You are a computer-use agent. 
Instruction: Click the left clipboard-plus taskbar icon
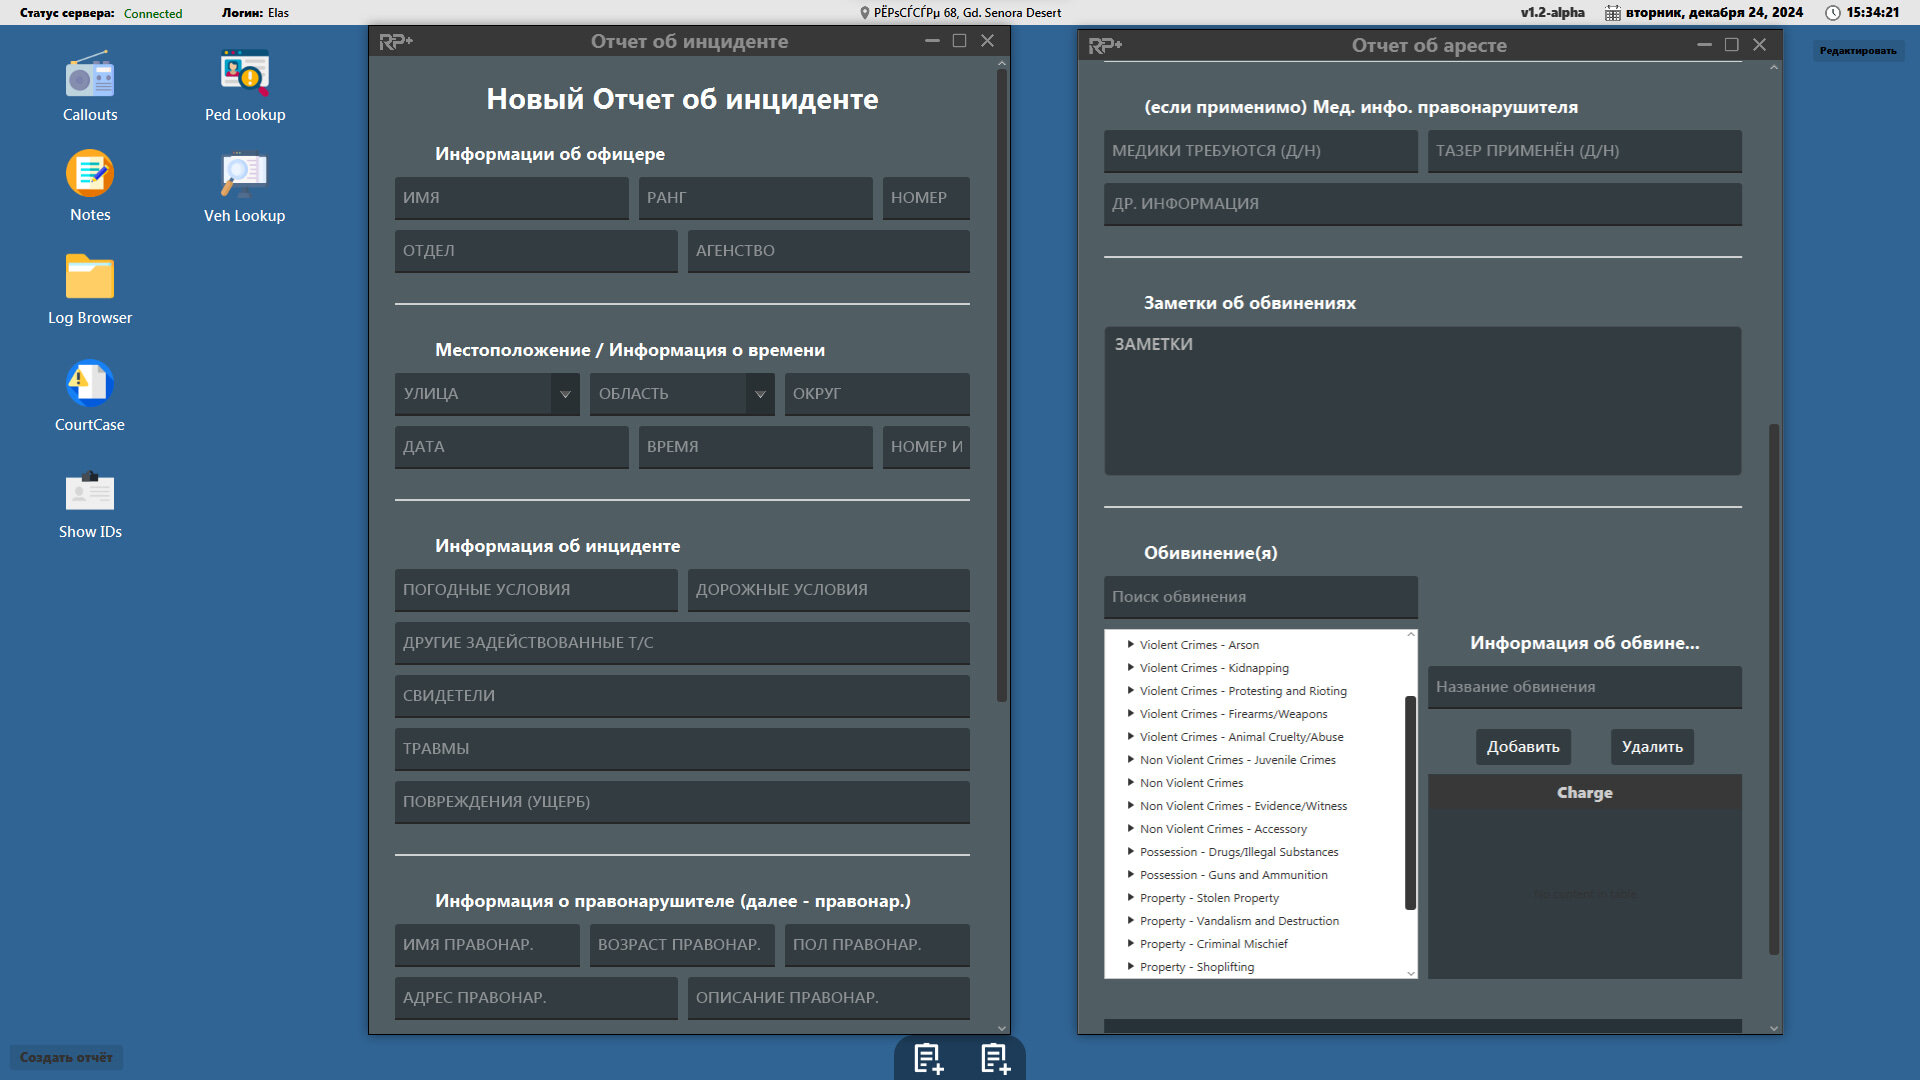(x=927, y=1058)
